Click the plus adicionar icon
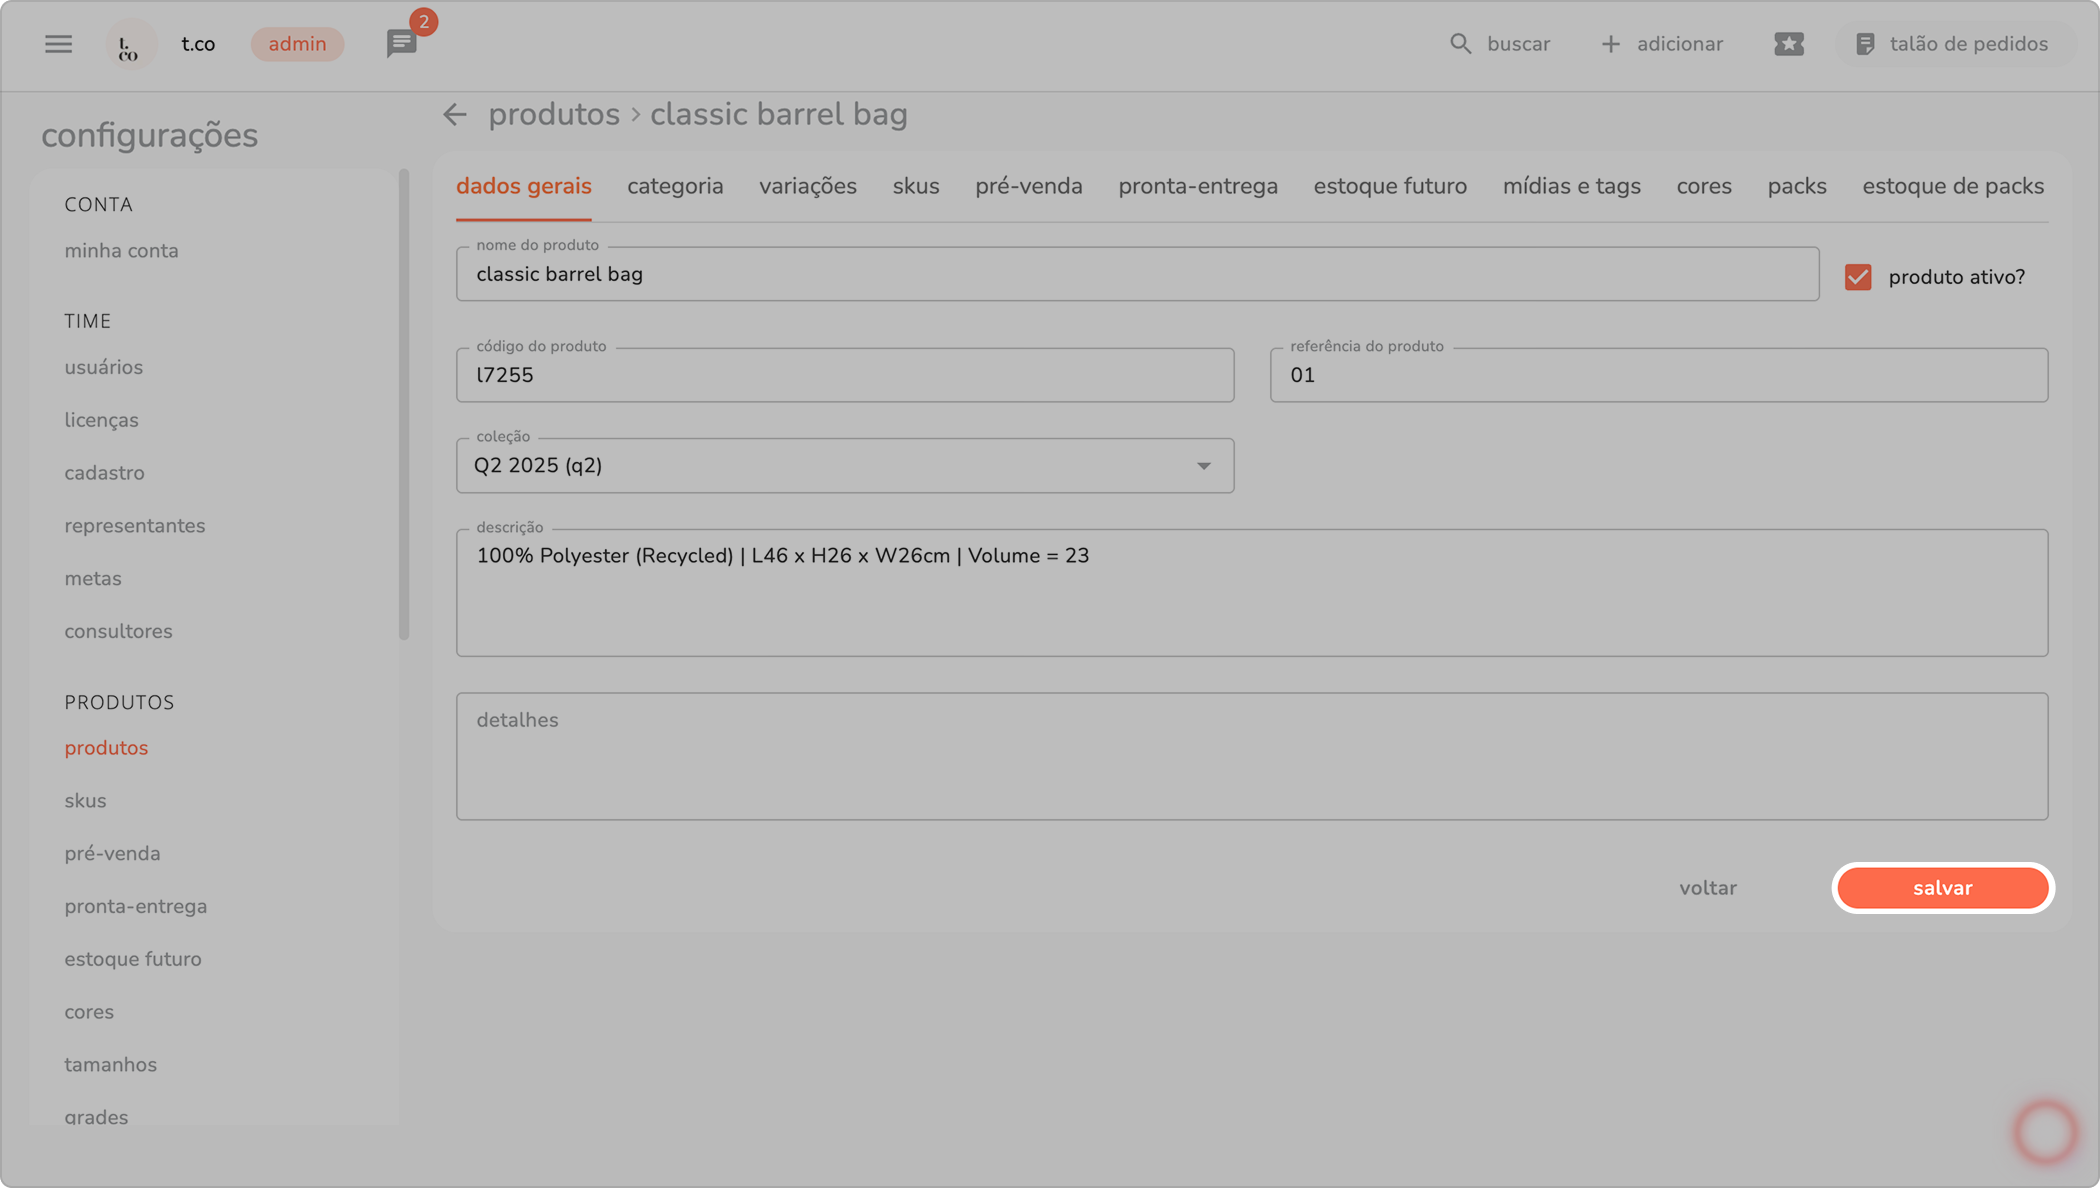 pyautogui.click(x=1610, y=44)
